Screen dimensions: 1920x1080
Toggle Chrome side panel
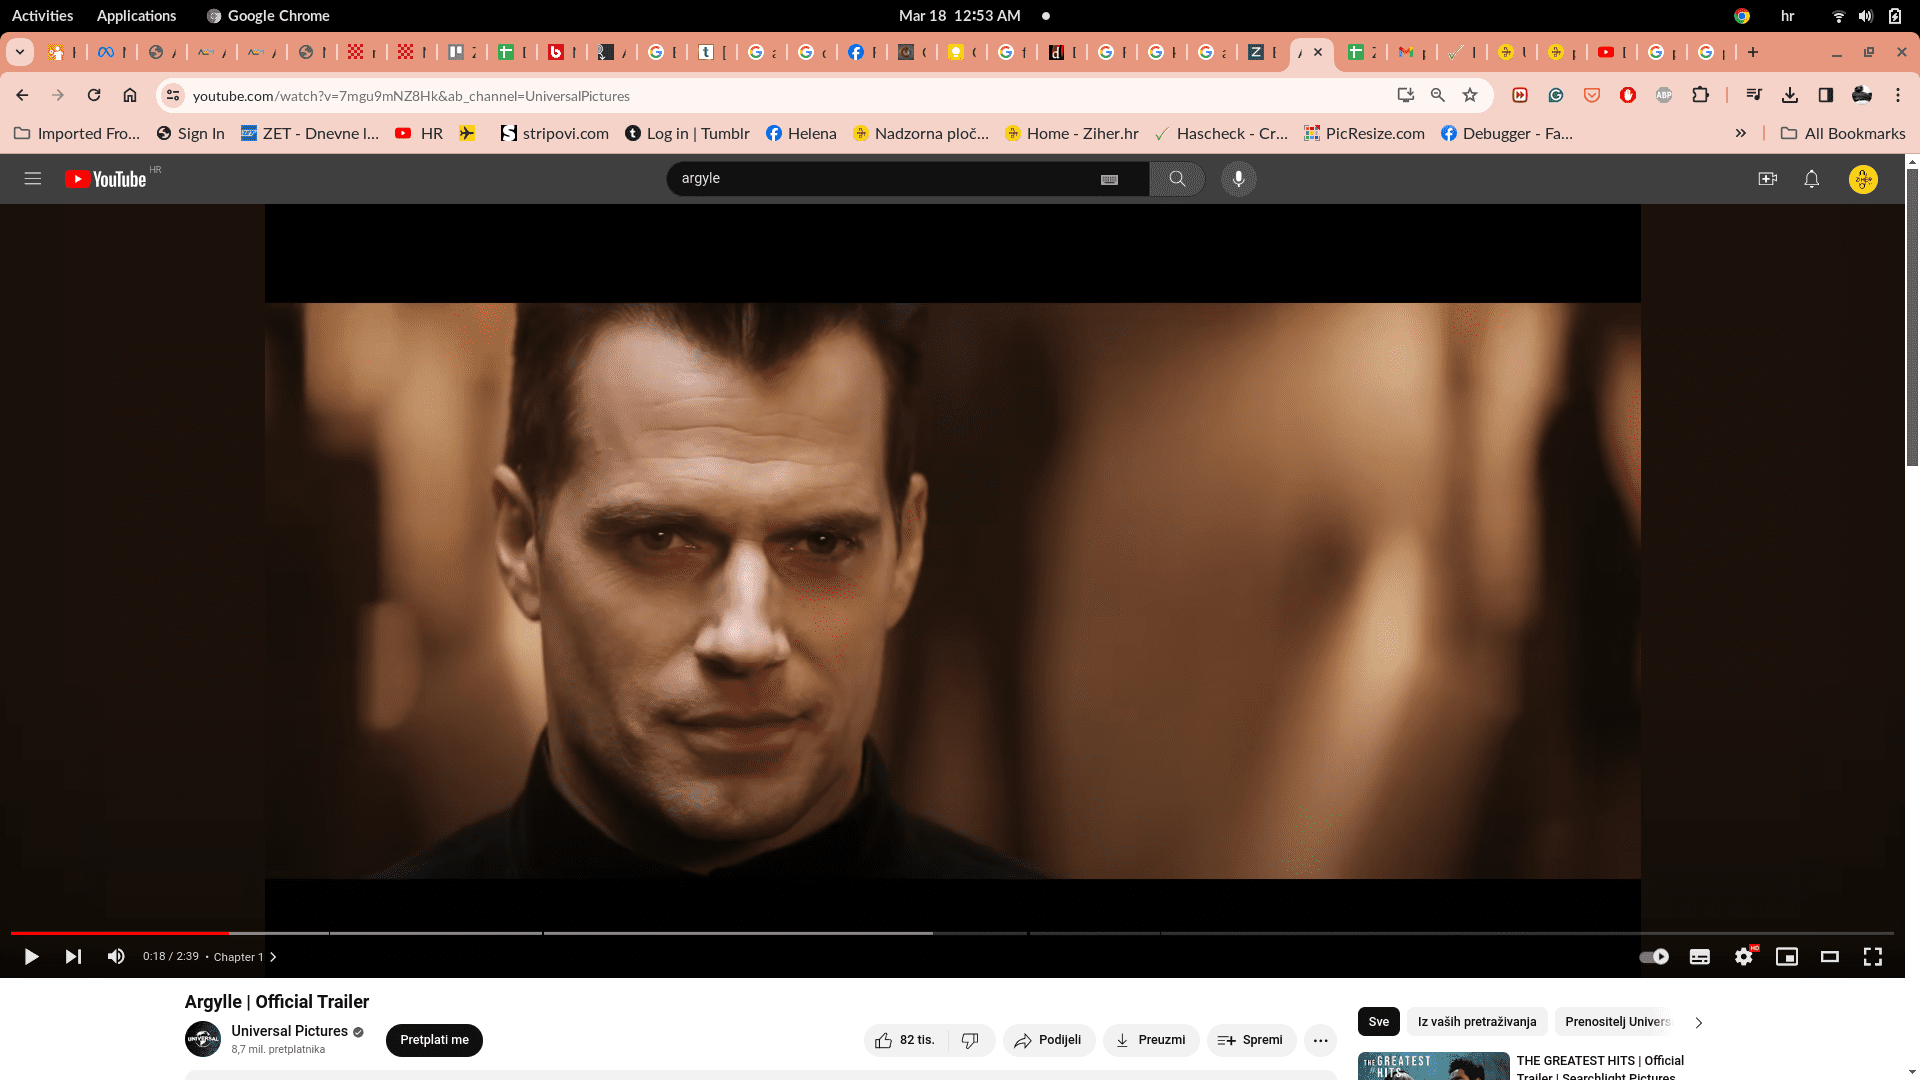pos(1826,95)
